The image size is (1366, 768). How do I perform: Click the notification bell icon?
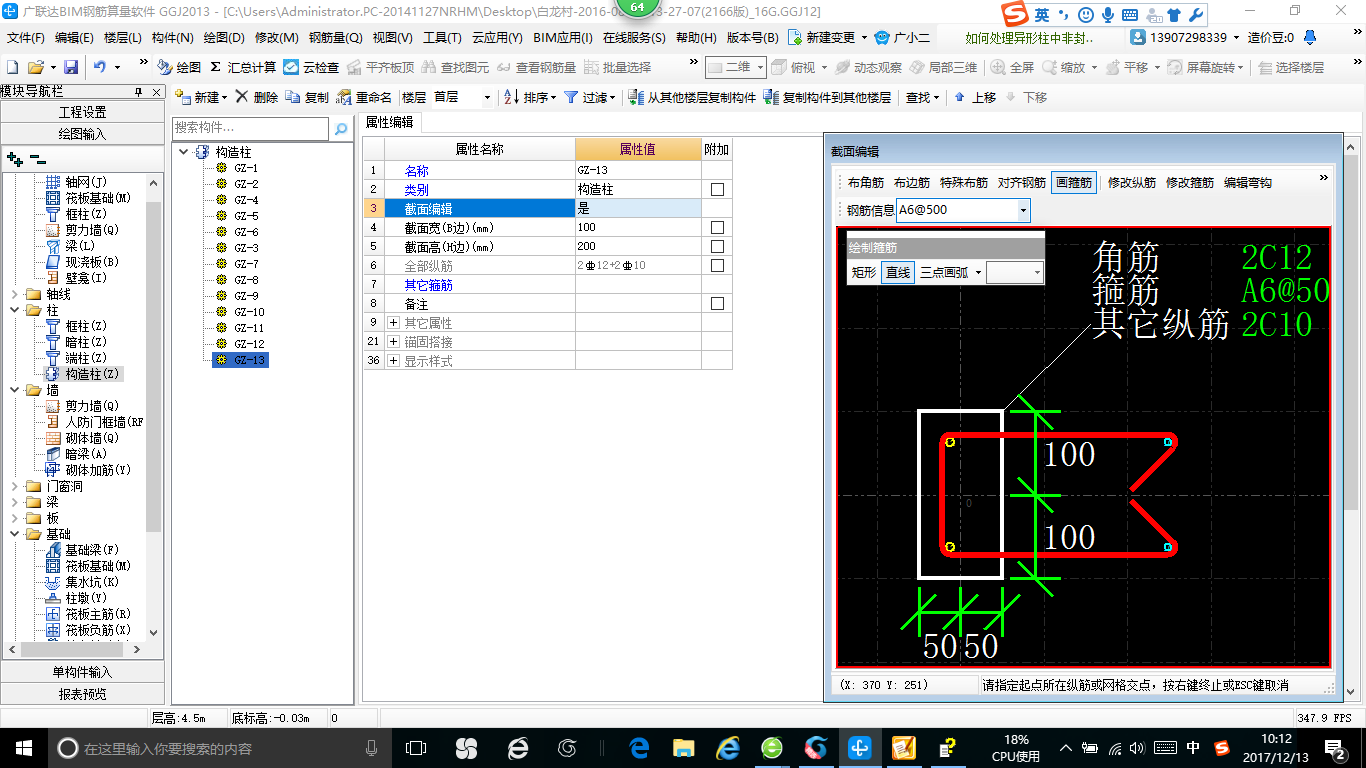tap(1310, 38)
